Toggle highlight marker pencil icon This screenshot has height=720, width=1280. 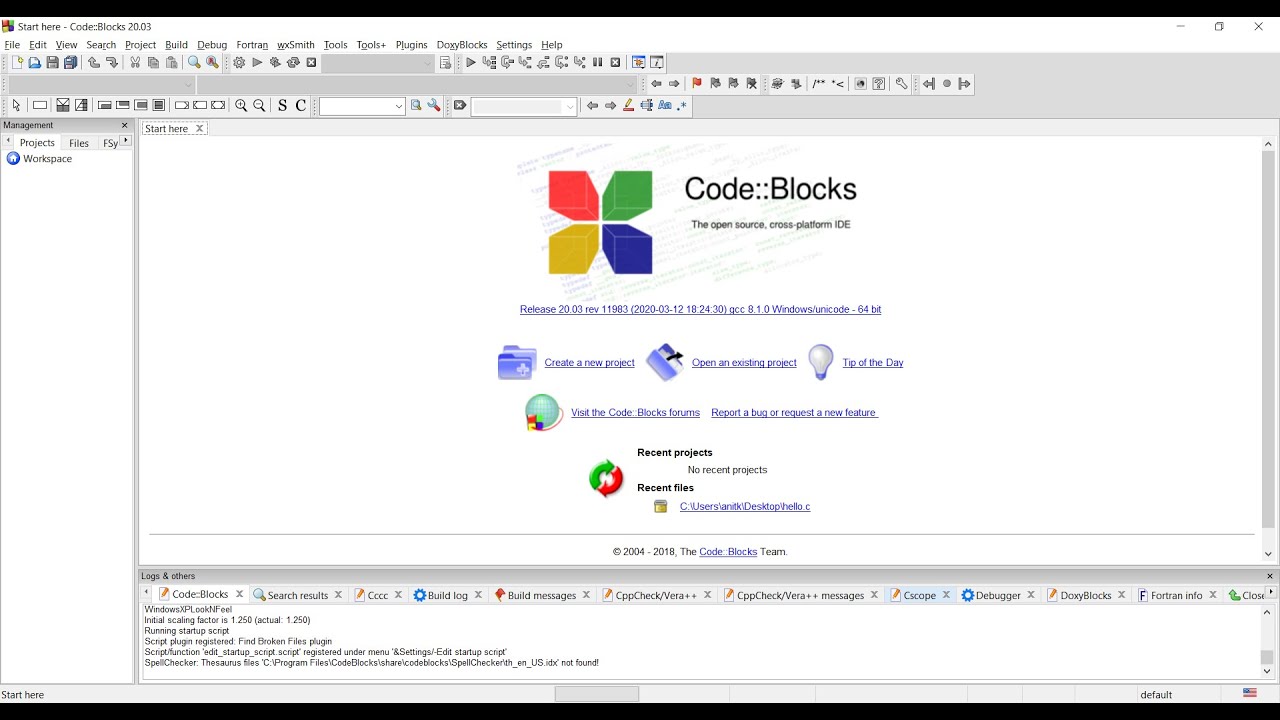[x=629, y=106]
